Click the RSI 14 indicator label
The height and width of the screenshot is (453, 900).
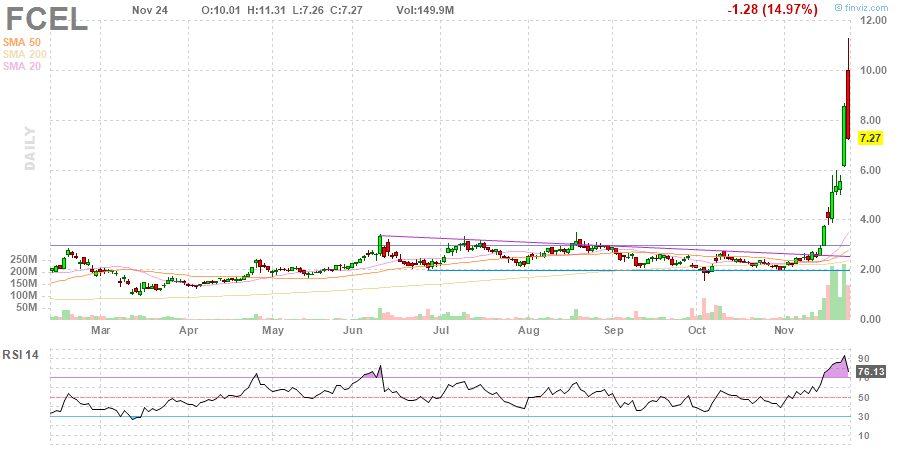point(21,355)
